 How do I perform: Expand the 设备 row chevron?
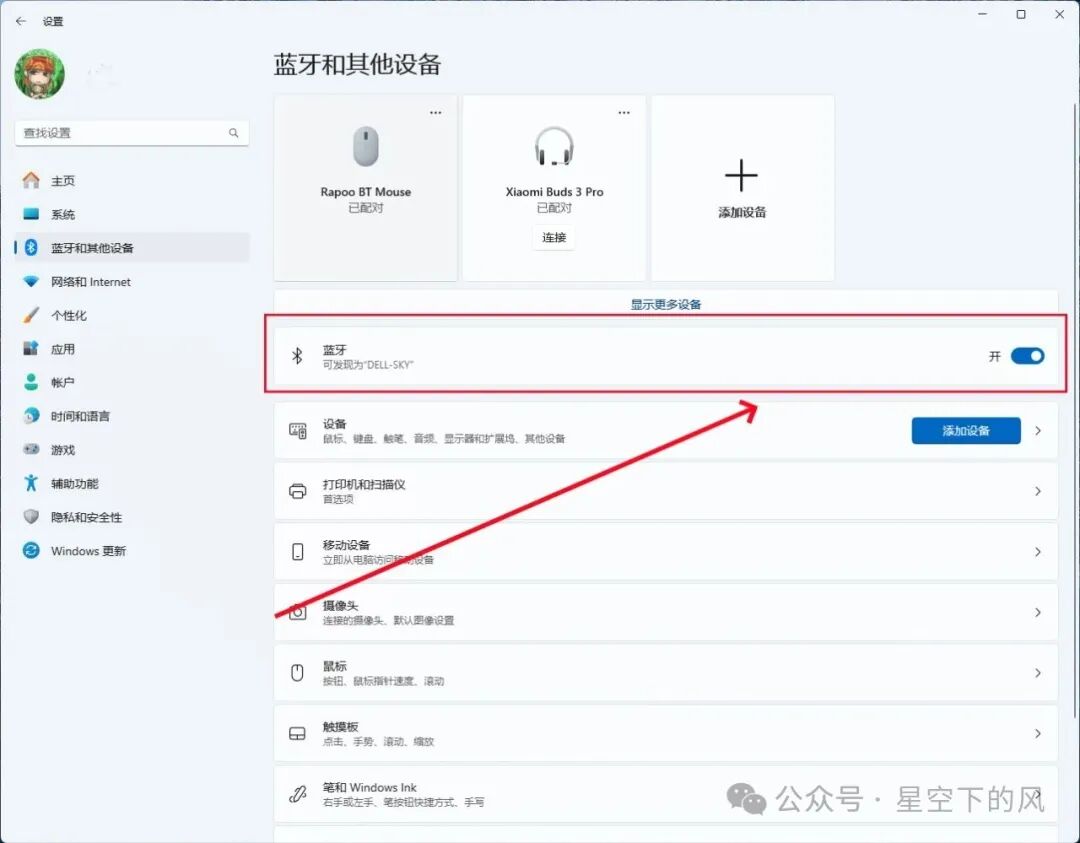(x=1037, y=430)
